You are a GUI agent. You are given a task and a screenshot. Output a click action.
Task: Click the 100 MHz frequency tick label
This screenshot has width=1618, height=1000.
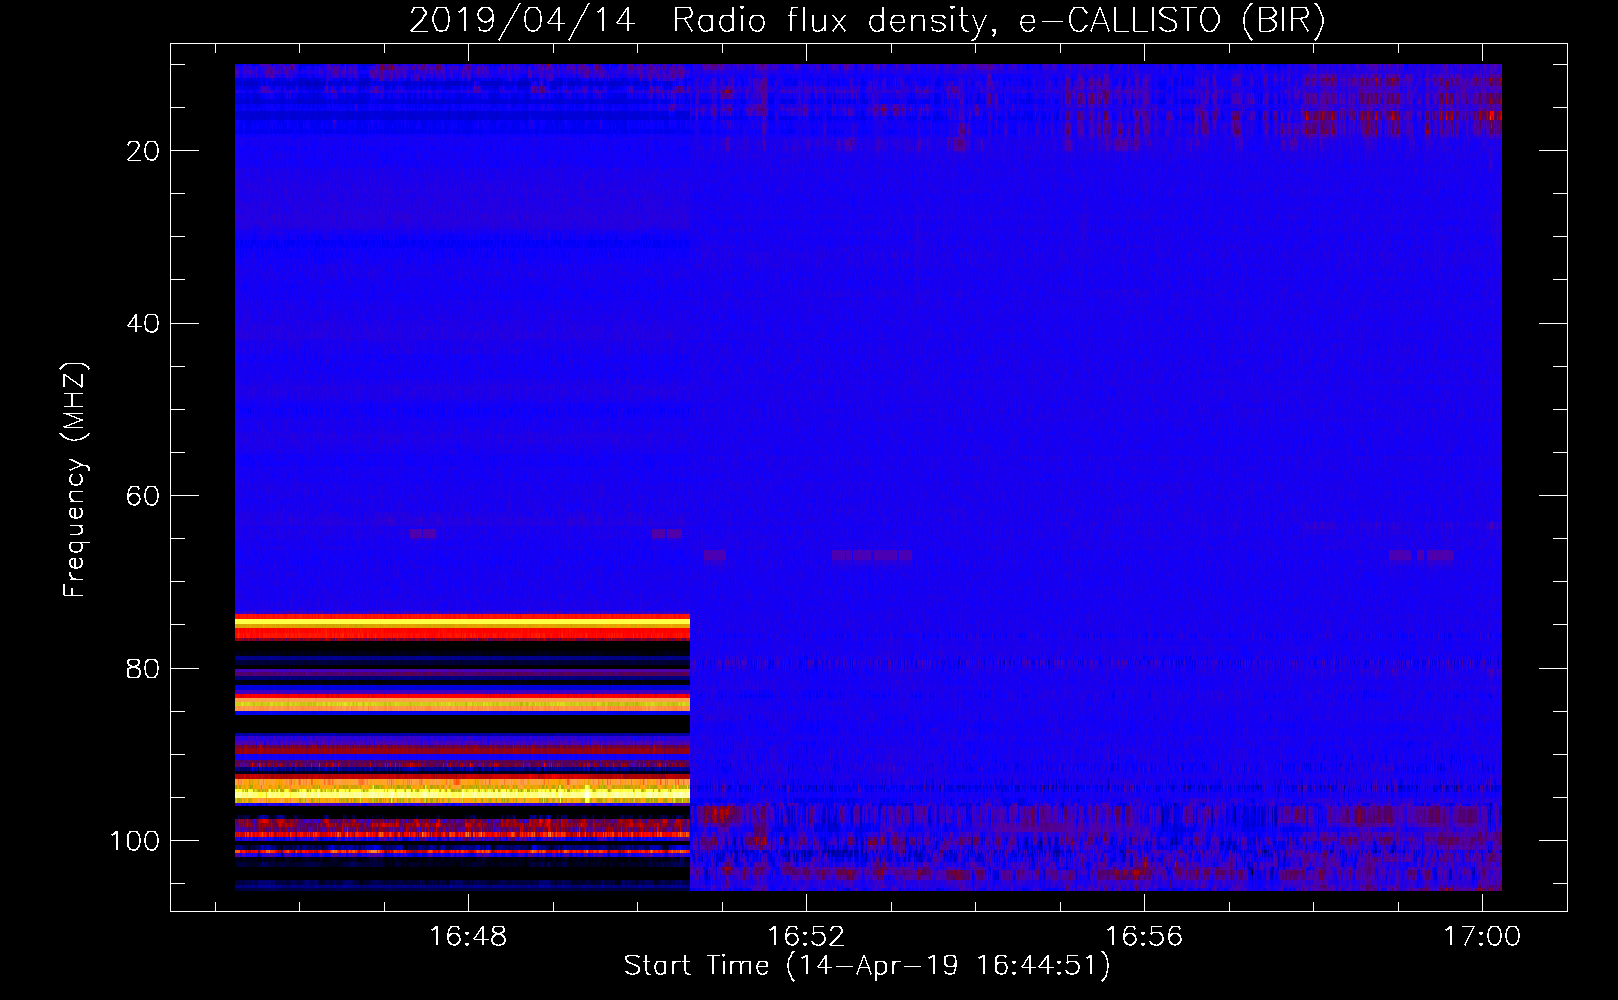point(135,841)
